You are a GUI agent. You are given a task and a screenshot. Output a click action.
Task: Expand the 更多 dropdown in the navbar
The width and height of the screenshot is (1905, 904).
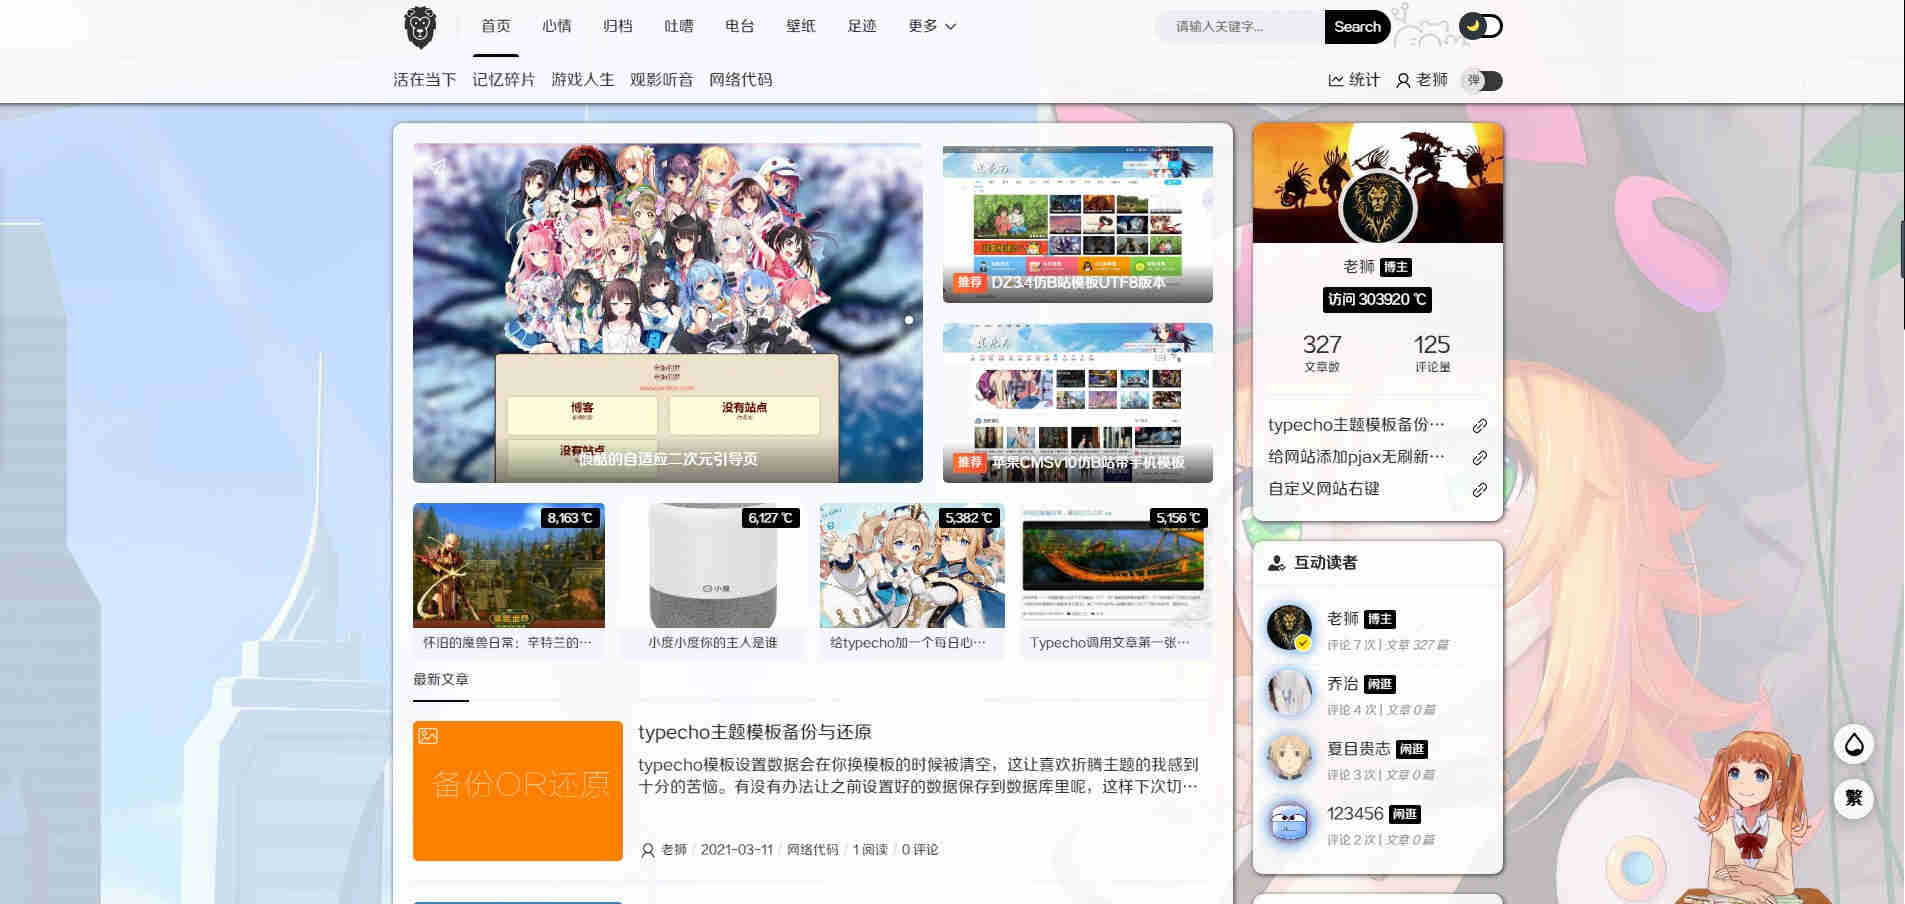pos(930,27)
